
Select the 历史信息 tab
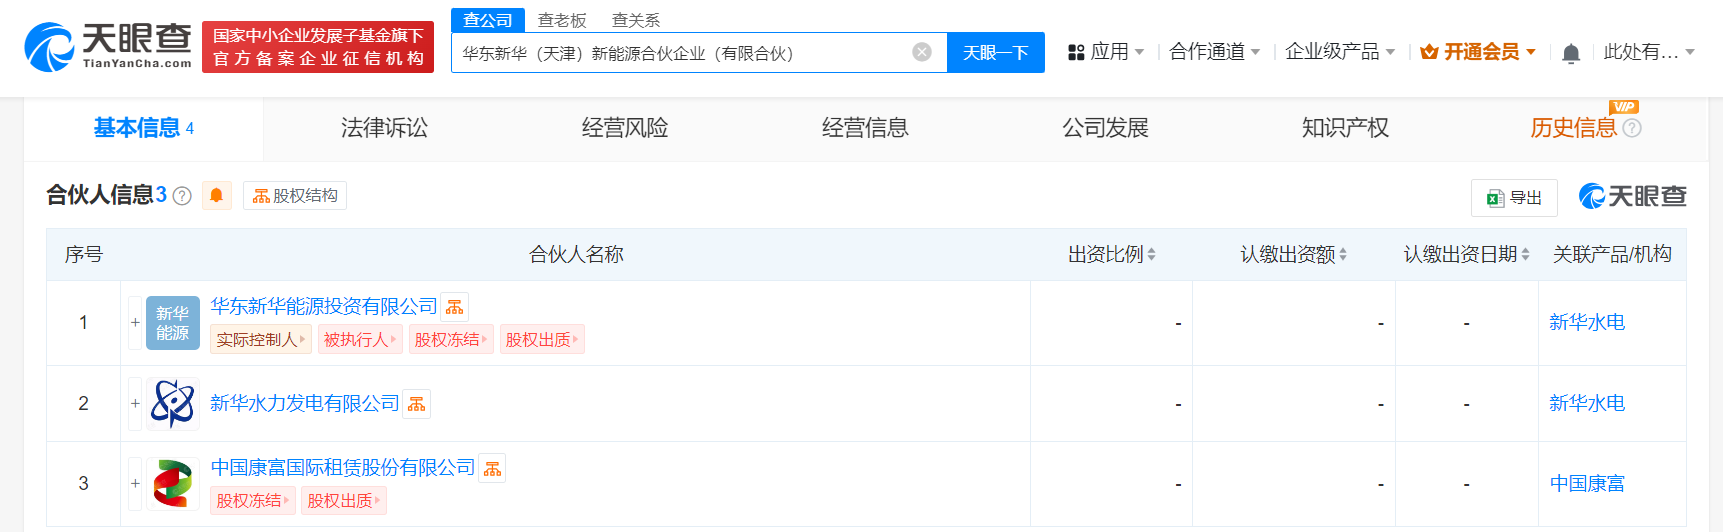(1573, 128)
